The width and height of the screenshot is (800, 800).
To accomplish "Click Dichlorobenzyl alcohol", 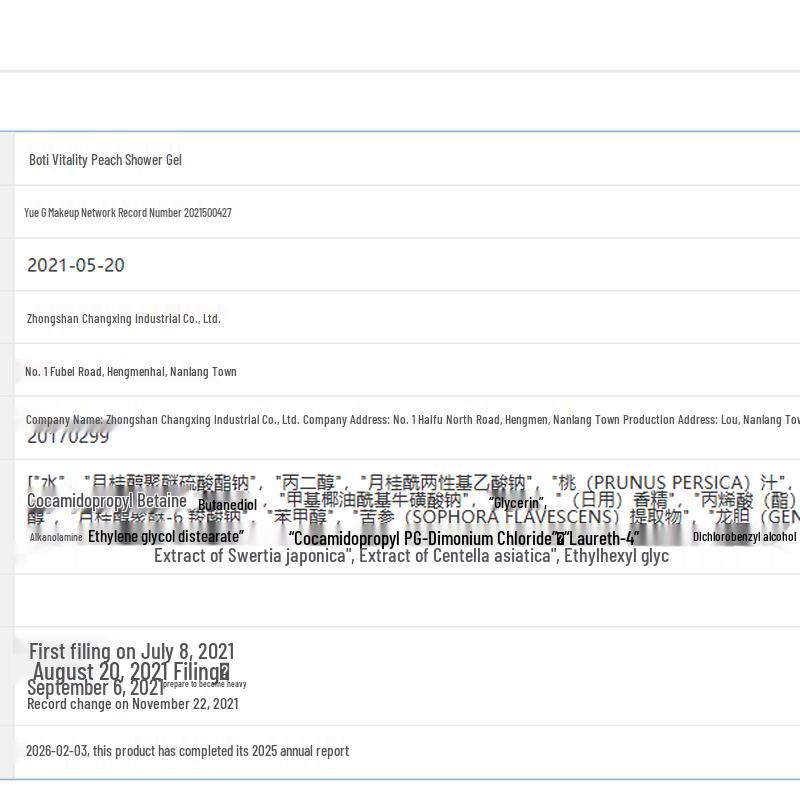I will (744, 537).
